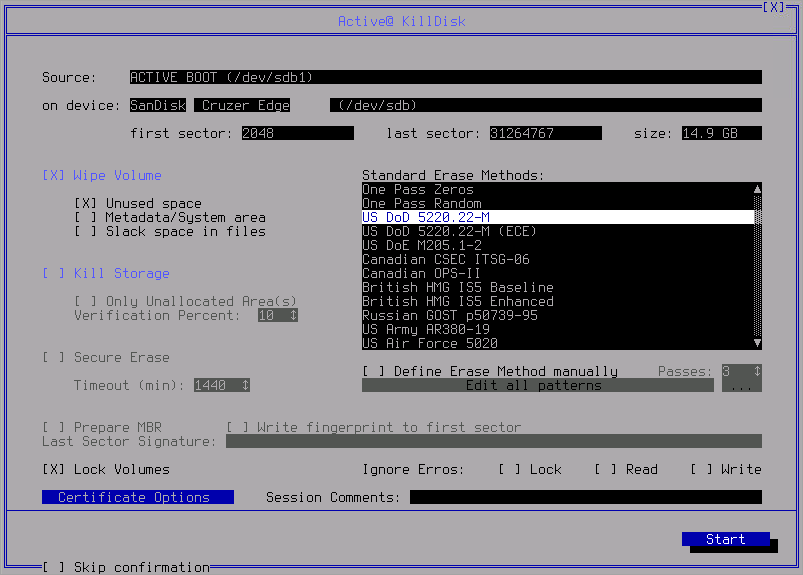803x575 pixels.
Task: Enable Define Erase Method manually
Action: pos(373,371)
